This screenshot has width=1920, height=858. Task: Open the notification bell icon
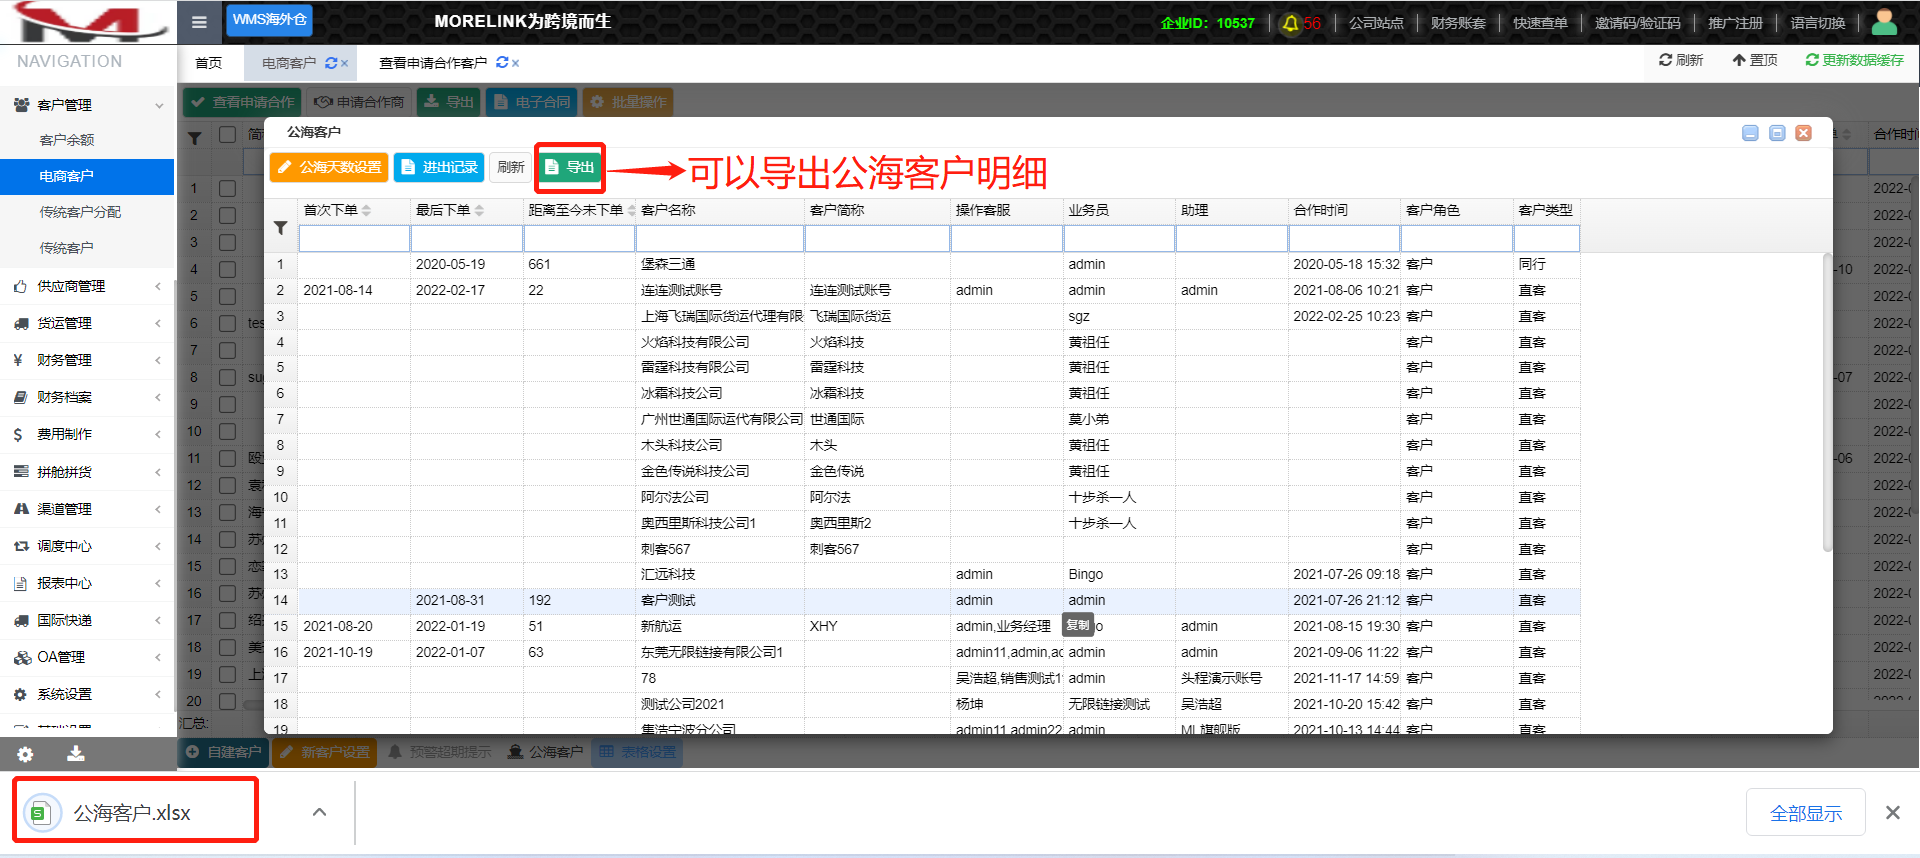tap(1291, 23)
